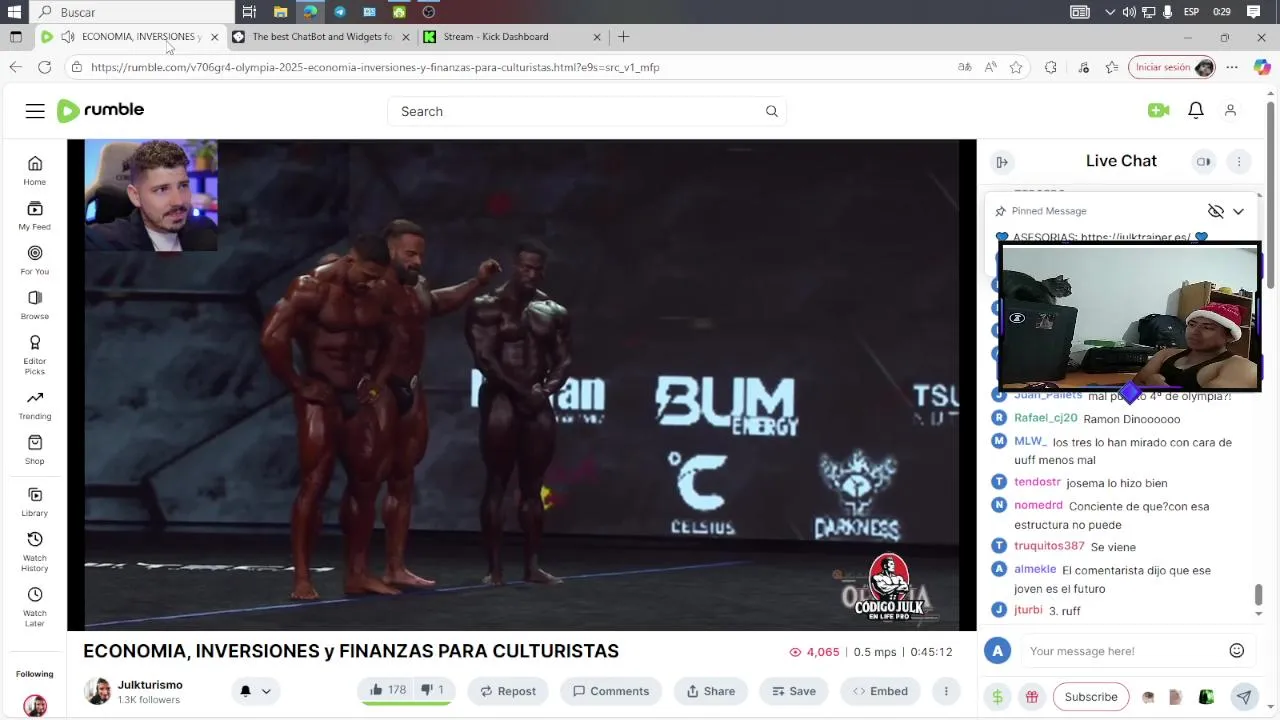Viewport: 1280px width, 720px height.
Task: Dislike the video (thumbs down)
Action: [x=432, y=690]
